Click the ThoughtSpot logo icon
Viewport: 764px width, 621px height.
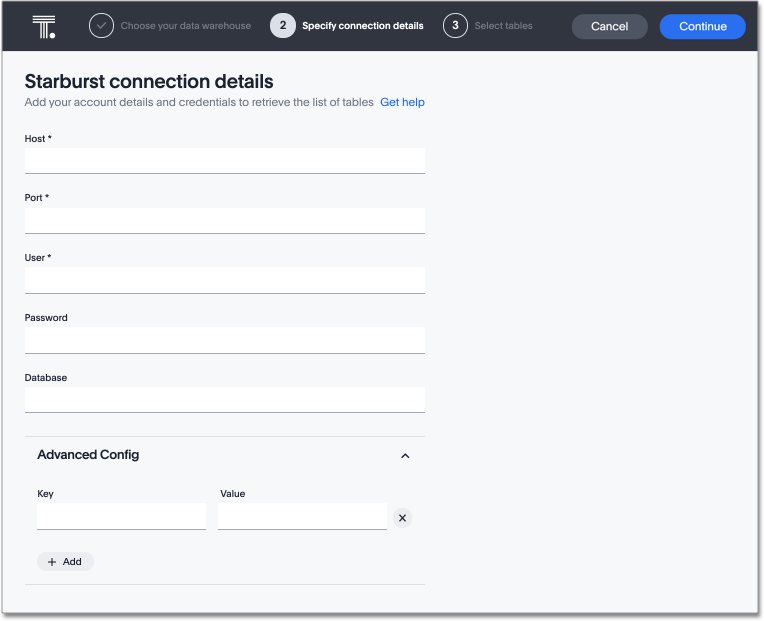pyautogui.click(x=43, y=26)
